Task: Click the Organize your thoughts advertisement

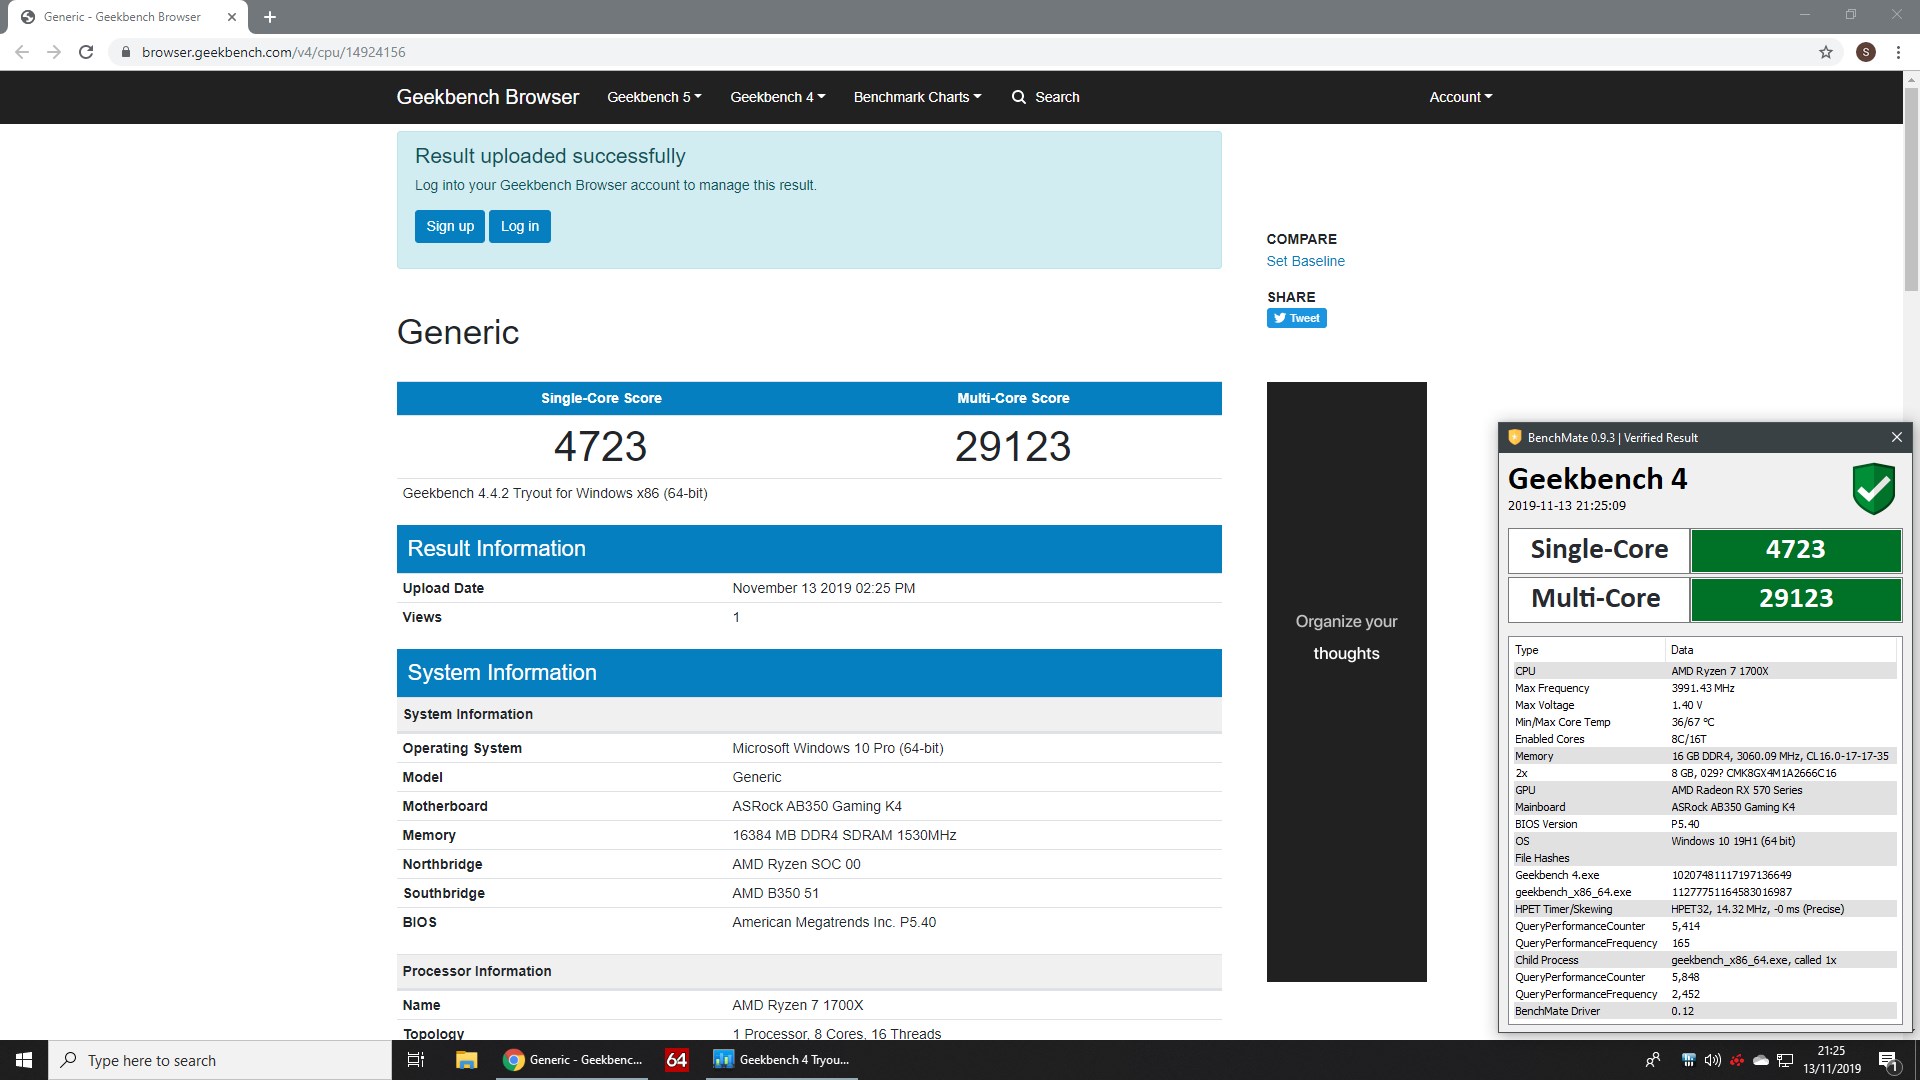Action: 1346,681
